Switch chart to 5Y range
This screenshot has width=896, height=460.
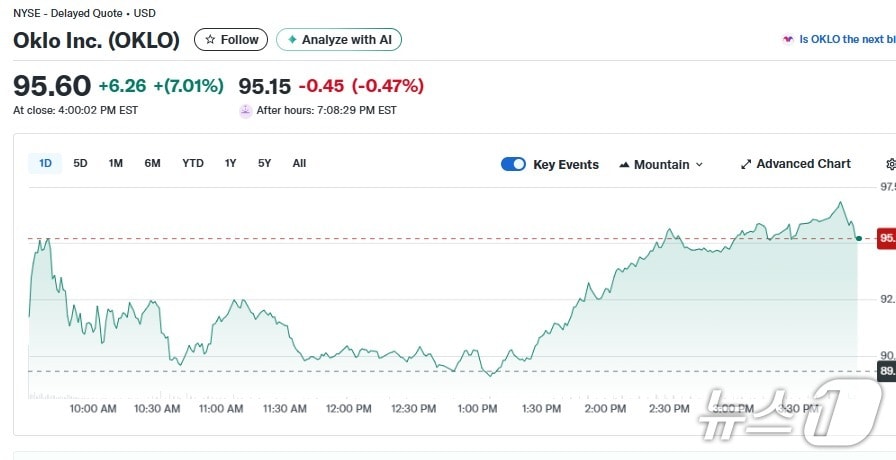264,163
